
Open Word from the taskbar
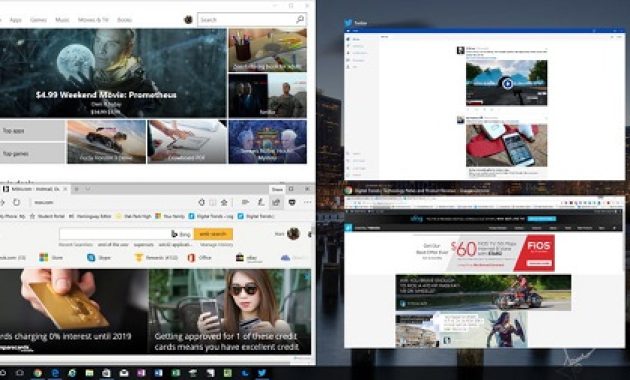[x=158, y=373]
